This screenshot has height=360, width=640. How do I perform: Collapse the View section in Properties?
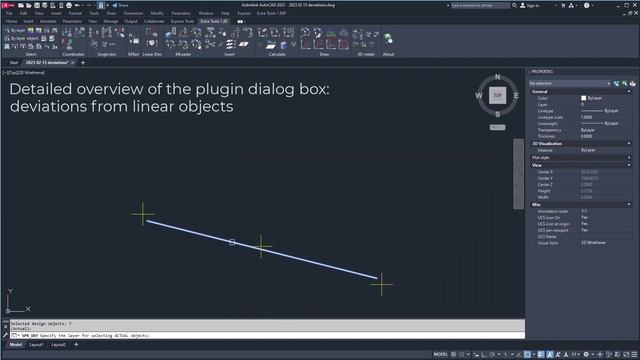point(629,165)
